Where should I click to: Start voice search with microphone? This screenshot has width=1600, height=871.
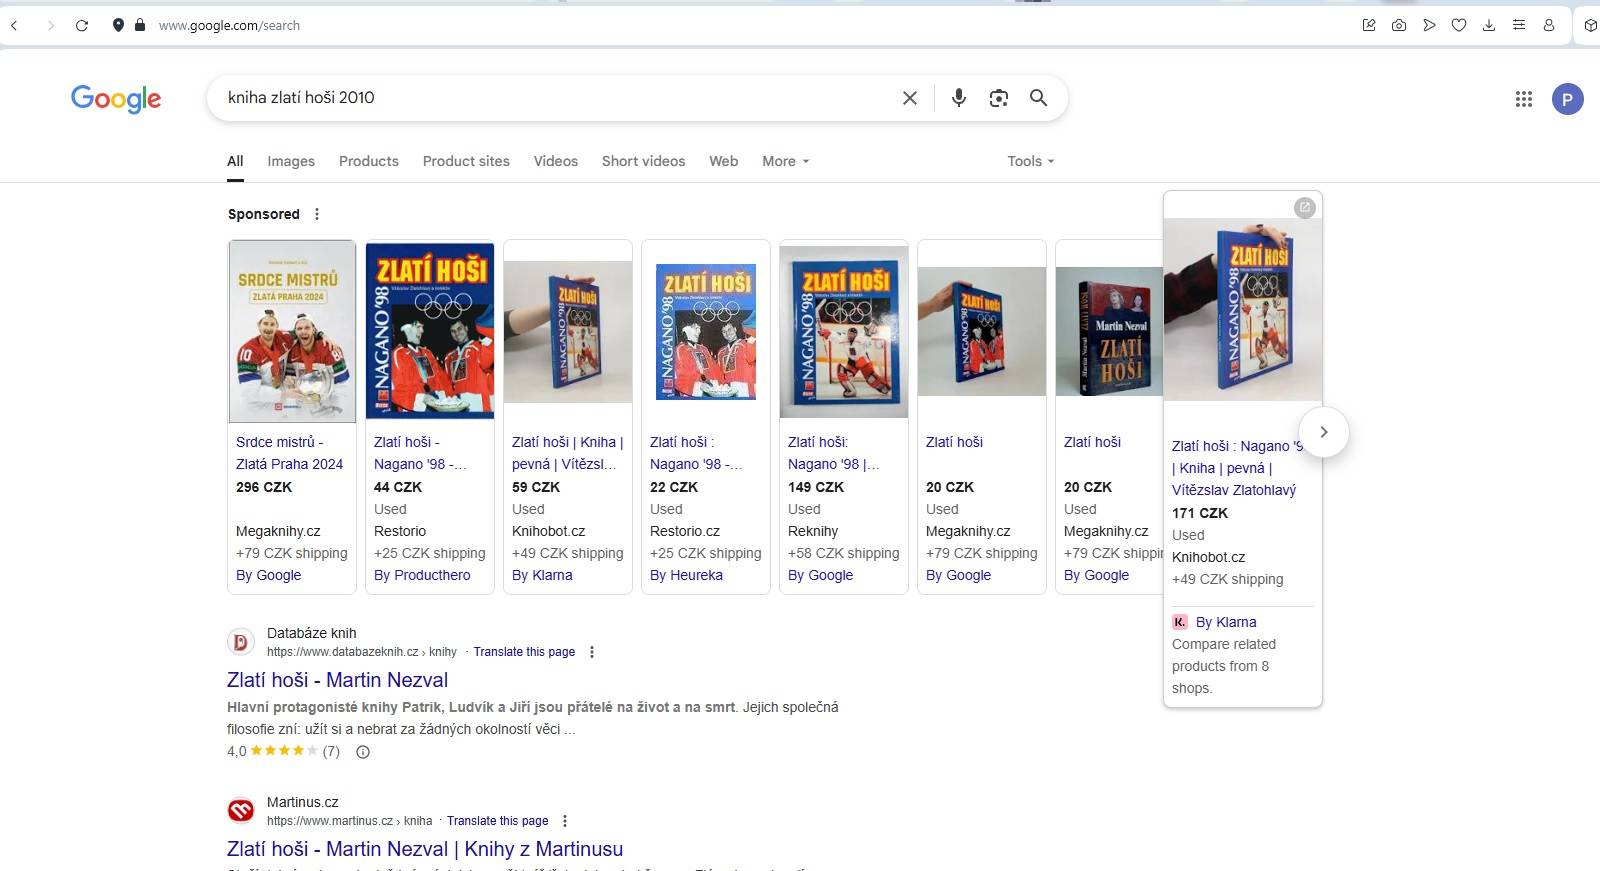tap(959, 98)
